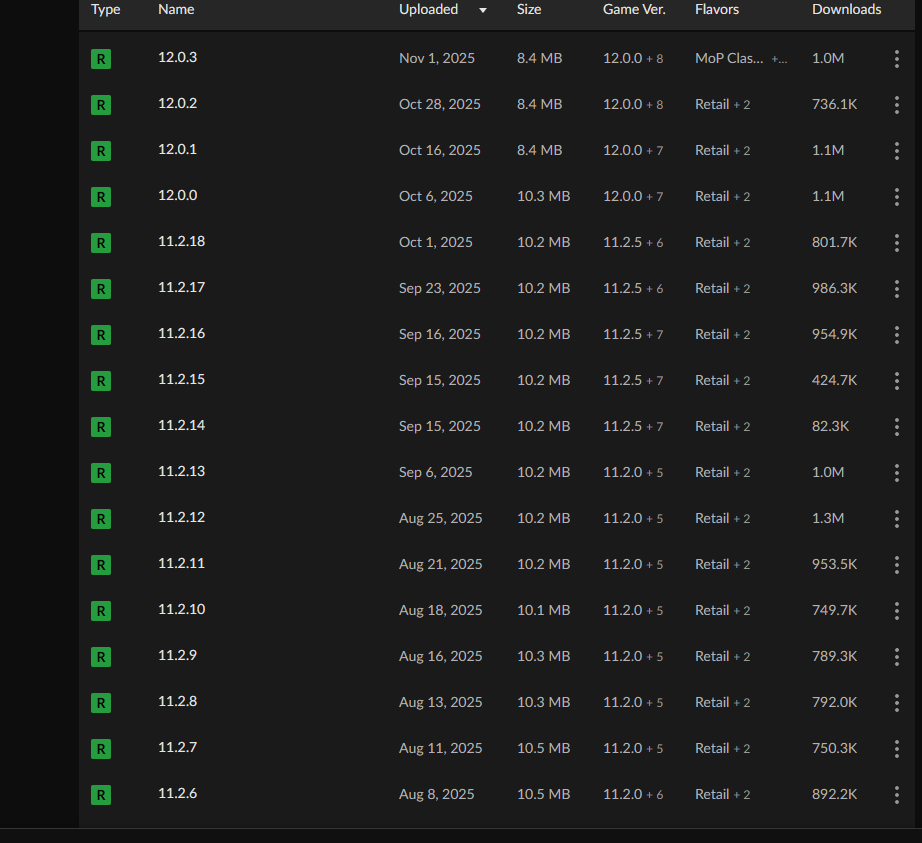Click the 'Nov 1, 2025' upload date

437,59
